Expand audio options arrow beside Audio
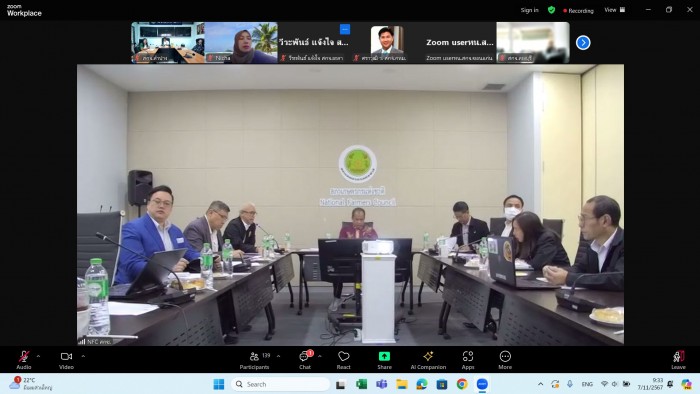Viewport: 700px width, 394px height. click(x=38, y=356)
